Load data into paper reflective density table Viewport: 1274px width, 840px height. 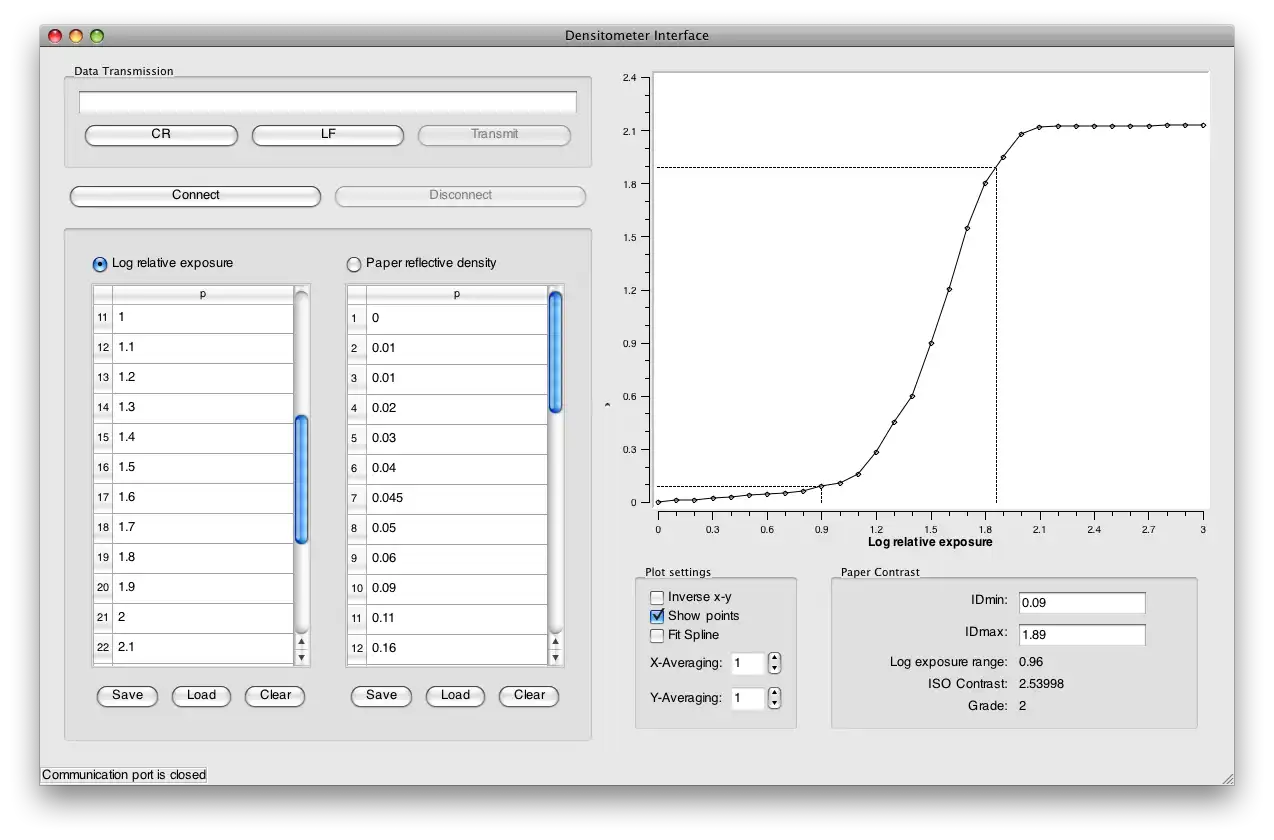[x=455, y=696]
